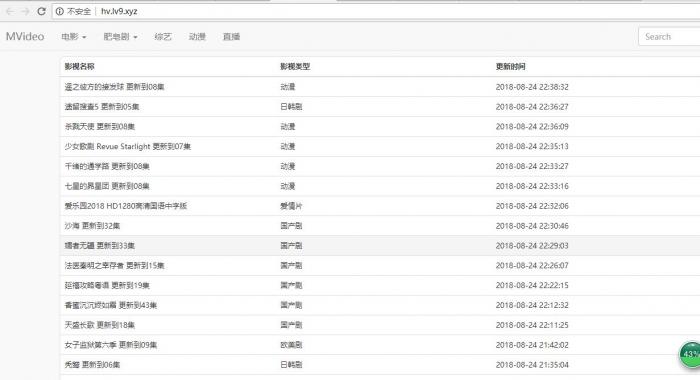700x380 pixels.
Task: Click timestamp 2018-08-24 22:36:09
Action: pos(532,126)
